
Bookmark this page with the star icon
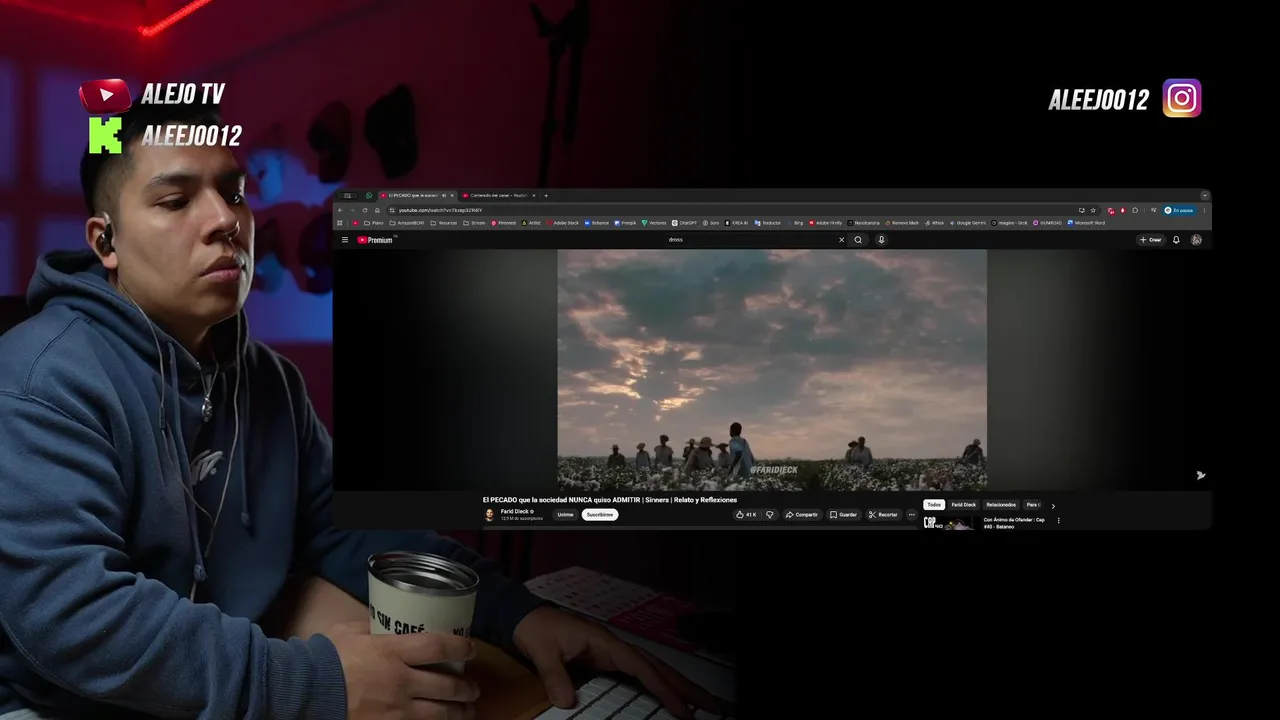(x=1093, y=210)
